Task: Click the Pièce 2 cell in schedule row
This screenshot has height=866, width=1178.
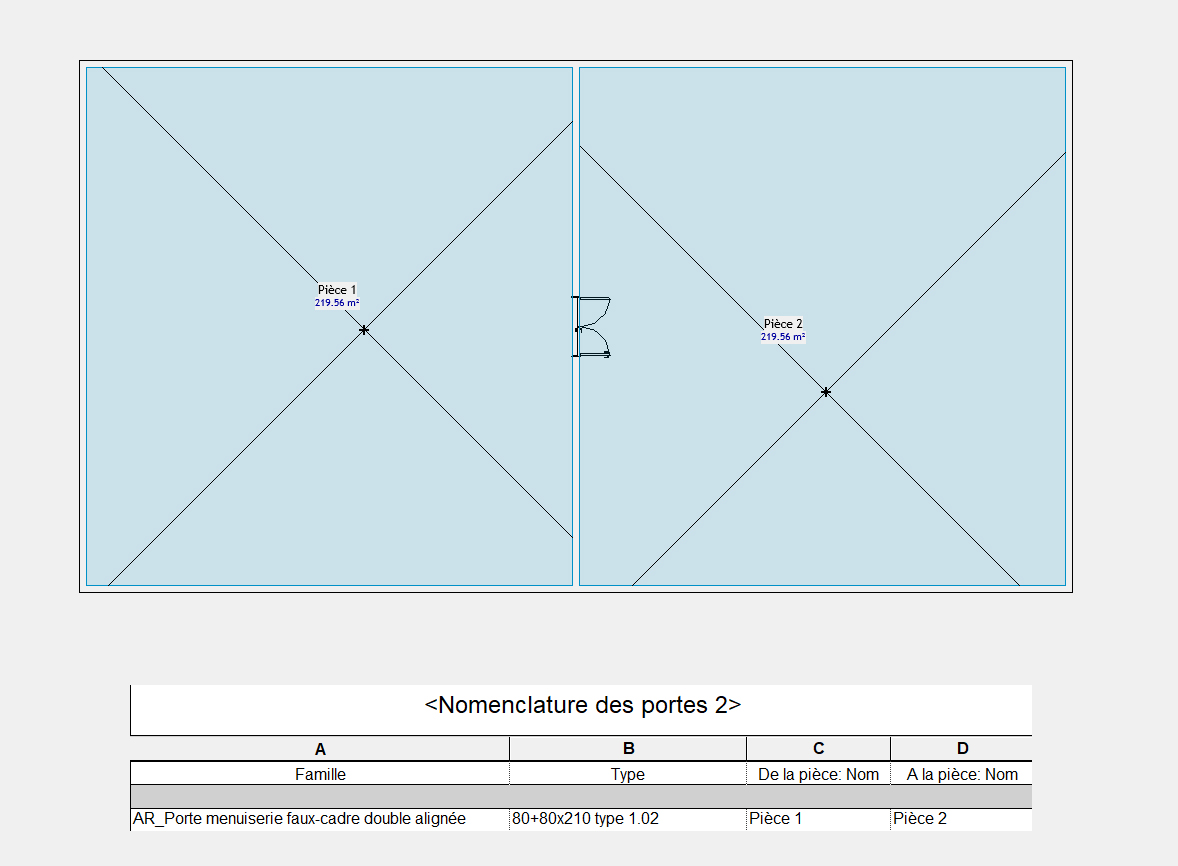Action: click(x=920, y=819)
